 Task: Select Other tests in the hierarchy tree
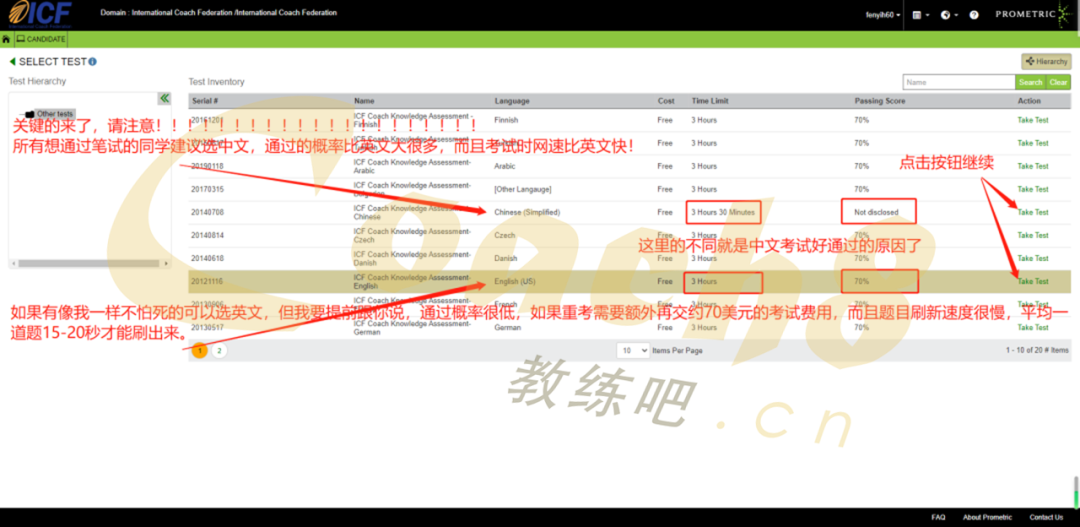(54, 114)
